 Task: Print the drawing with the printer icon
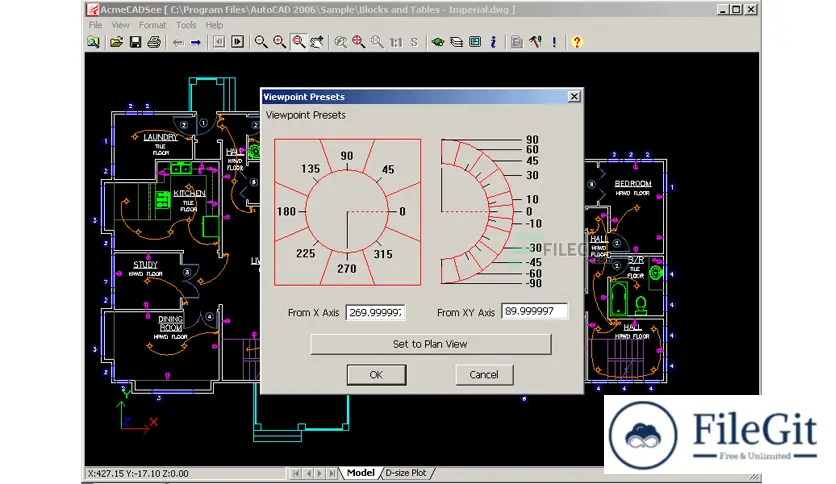coord(154,42)
